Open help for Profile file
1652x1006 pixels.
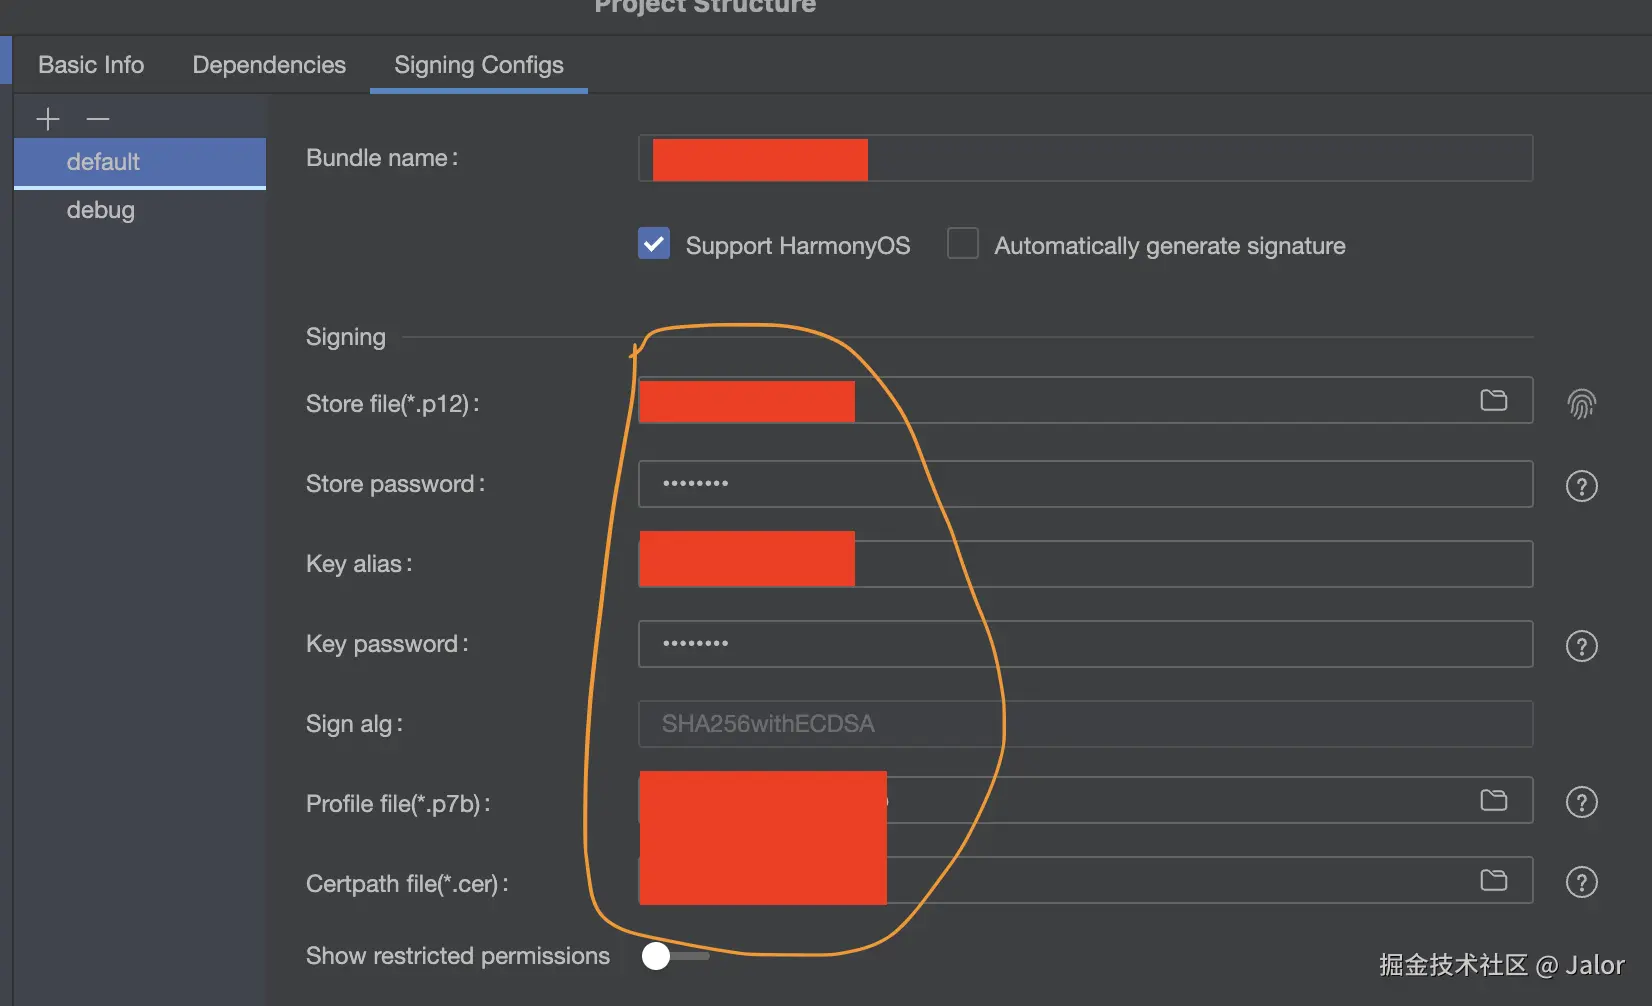[x=1581, y=802]
